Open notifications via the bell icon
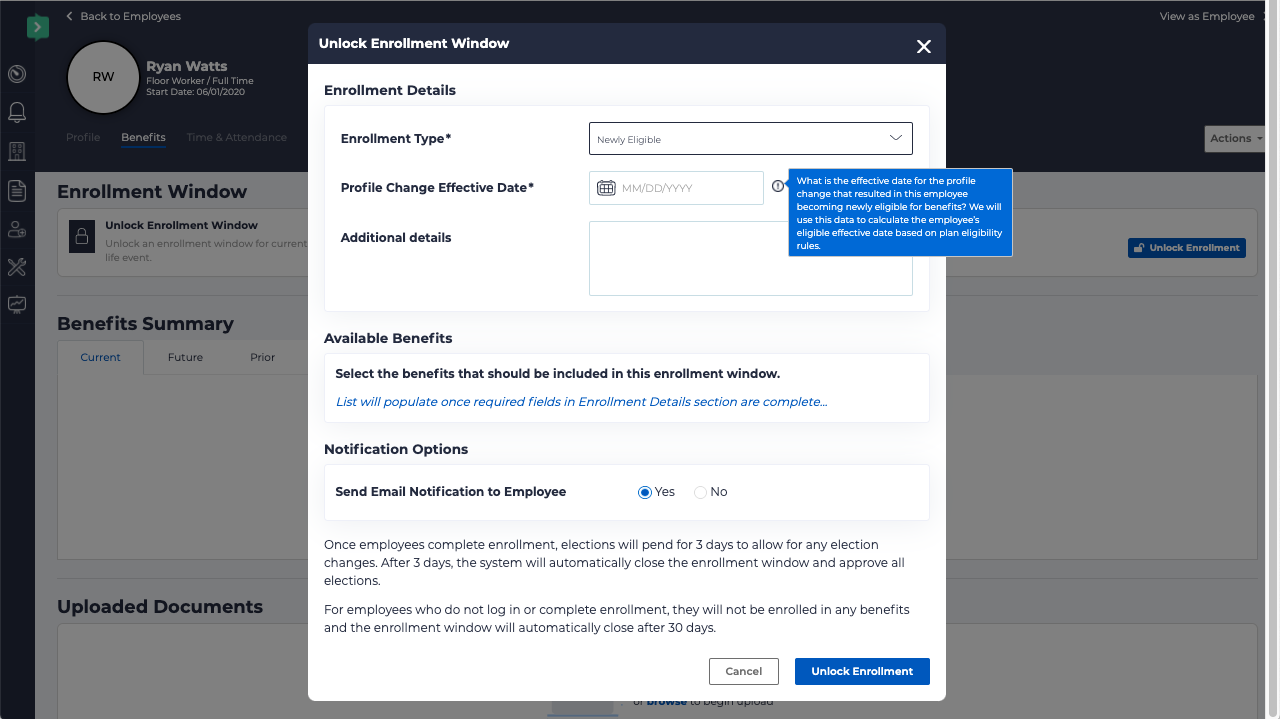Screen dimensions: 1280x719 coord(16,112)
